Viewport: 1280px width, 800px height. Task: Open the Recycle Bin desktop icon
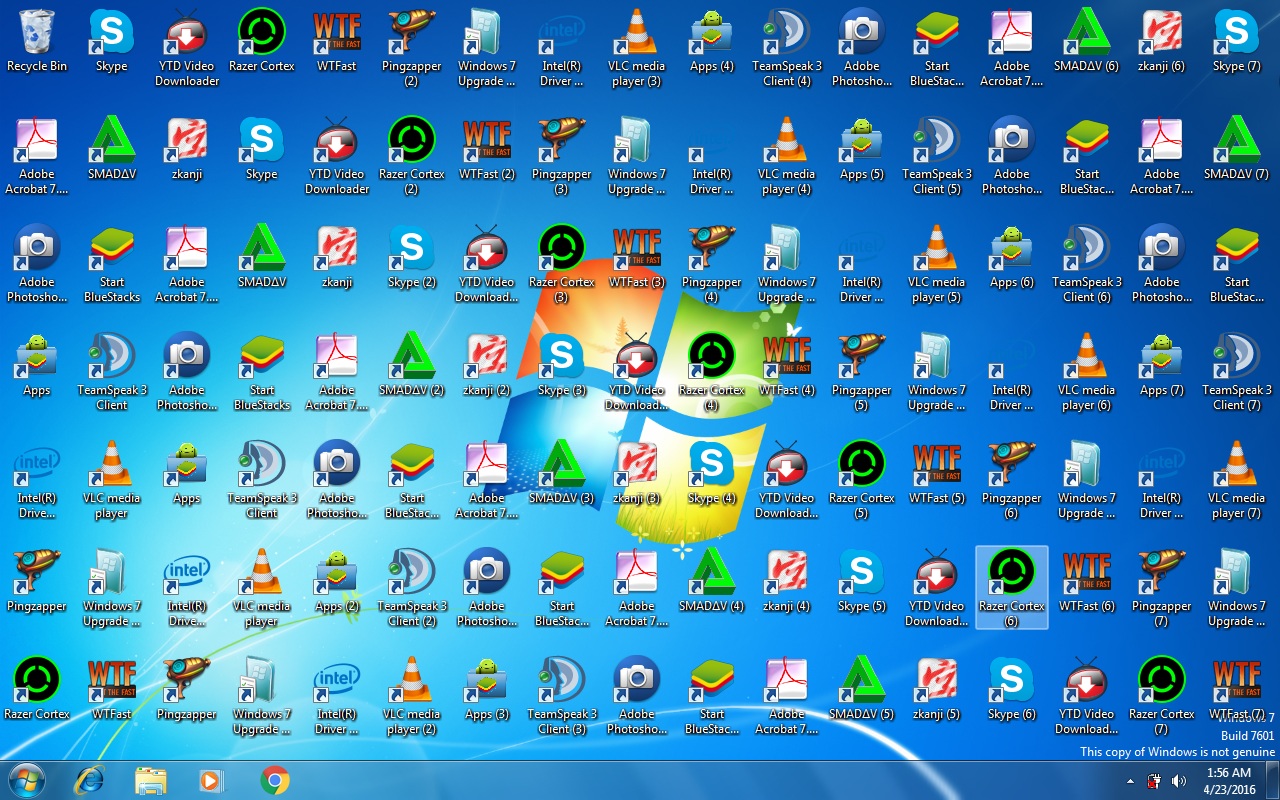pyautogui.click(x=37, y=42)
